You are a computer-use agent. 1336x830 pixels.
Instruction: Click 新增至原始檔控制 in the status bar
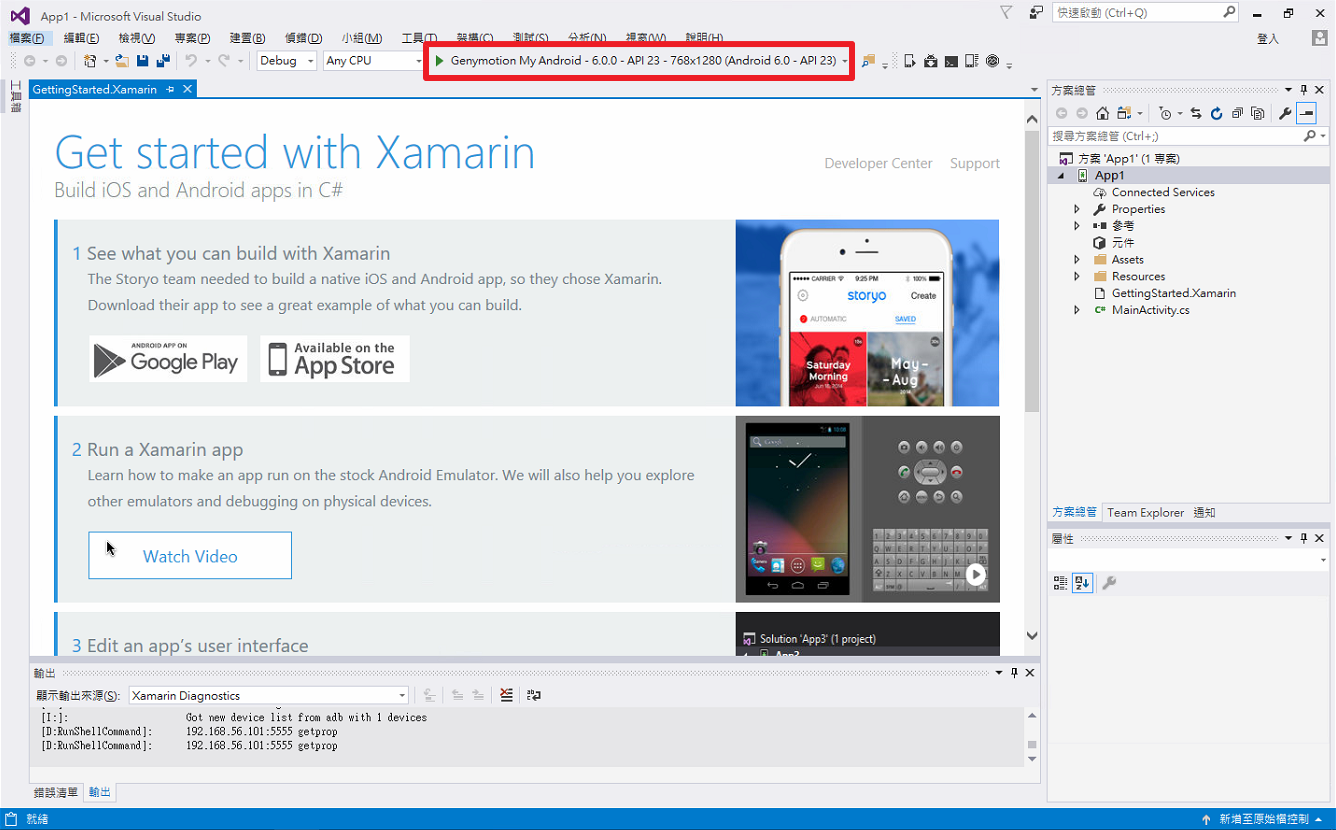coord(1263,819)
